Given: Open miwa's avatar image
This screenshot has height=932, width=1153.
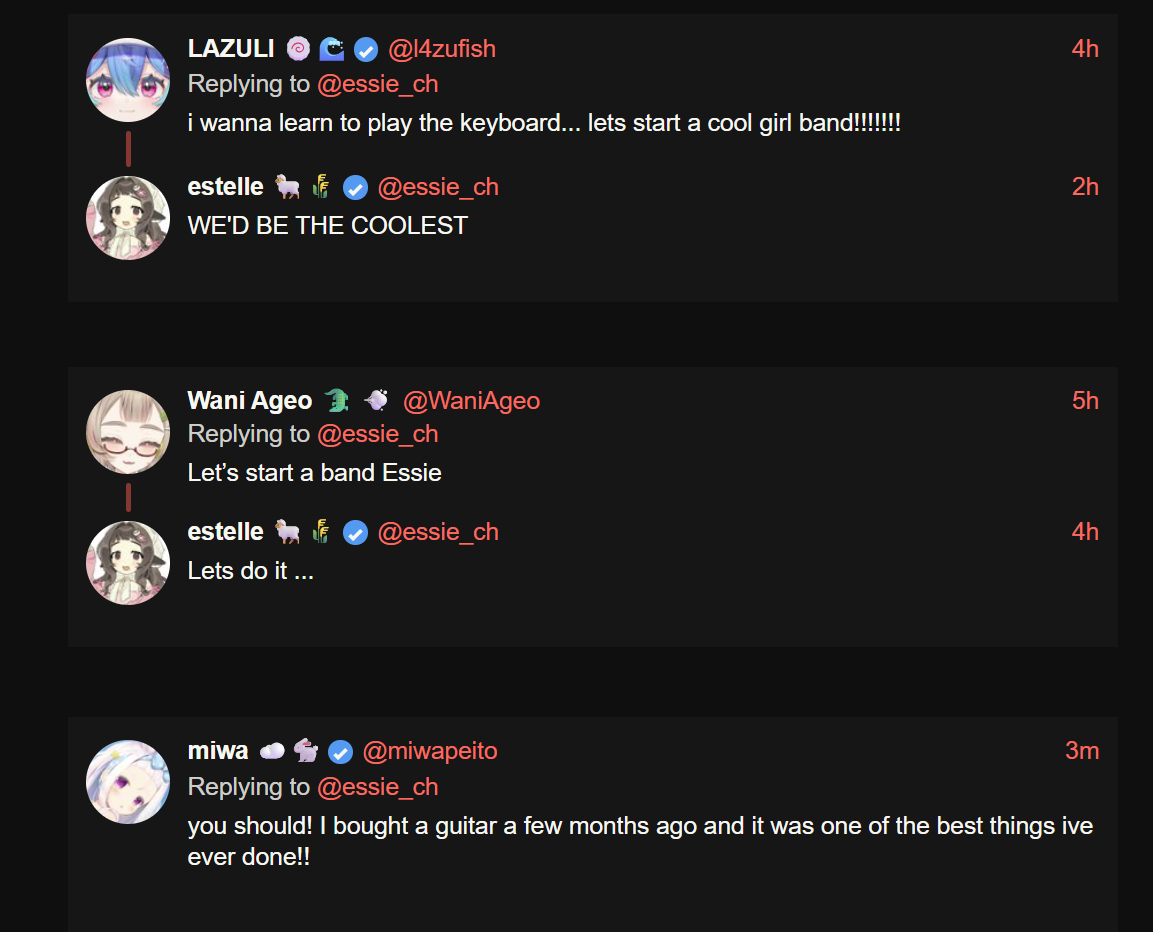Looking at the screenshot, I should point(128,782).
